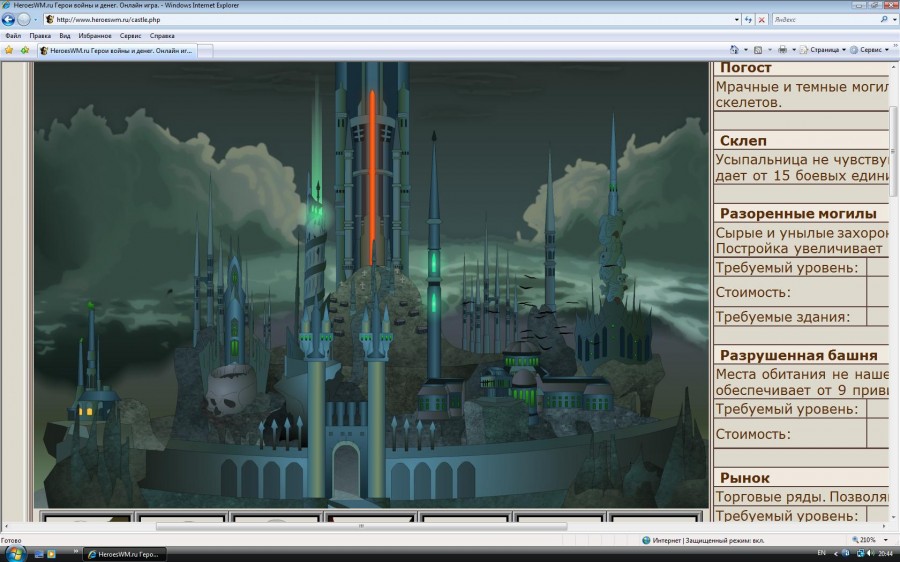Open the Страница dropdown menu
The height and width of the screenshot is (562, 900).
(x=823, y=50)
